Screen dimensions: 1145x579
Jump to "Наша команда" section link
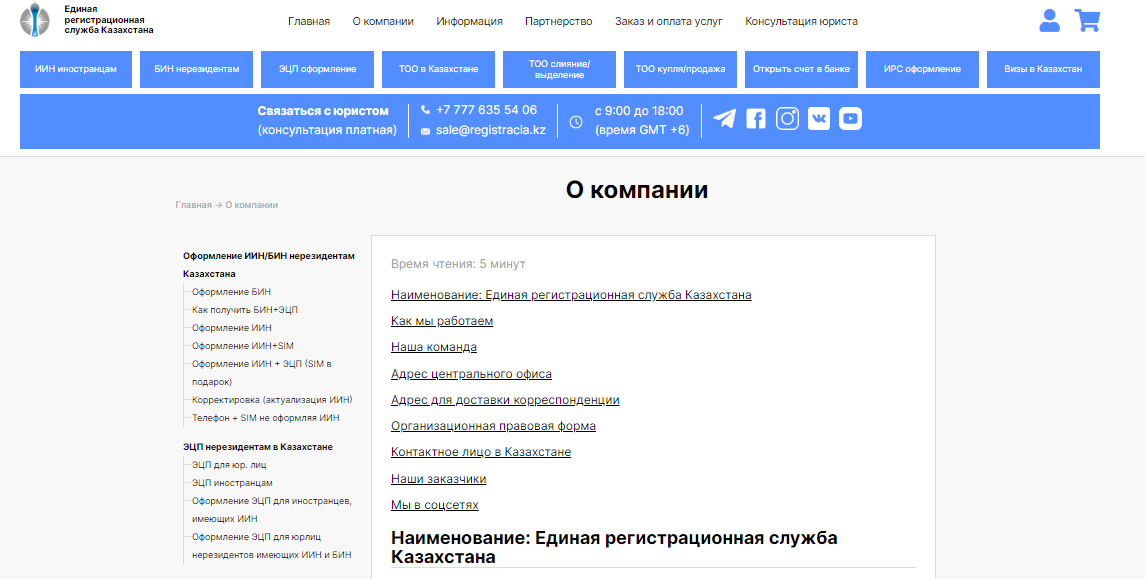[434, 347]
